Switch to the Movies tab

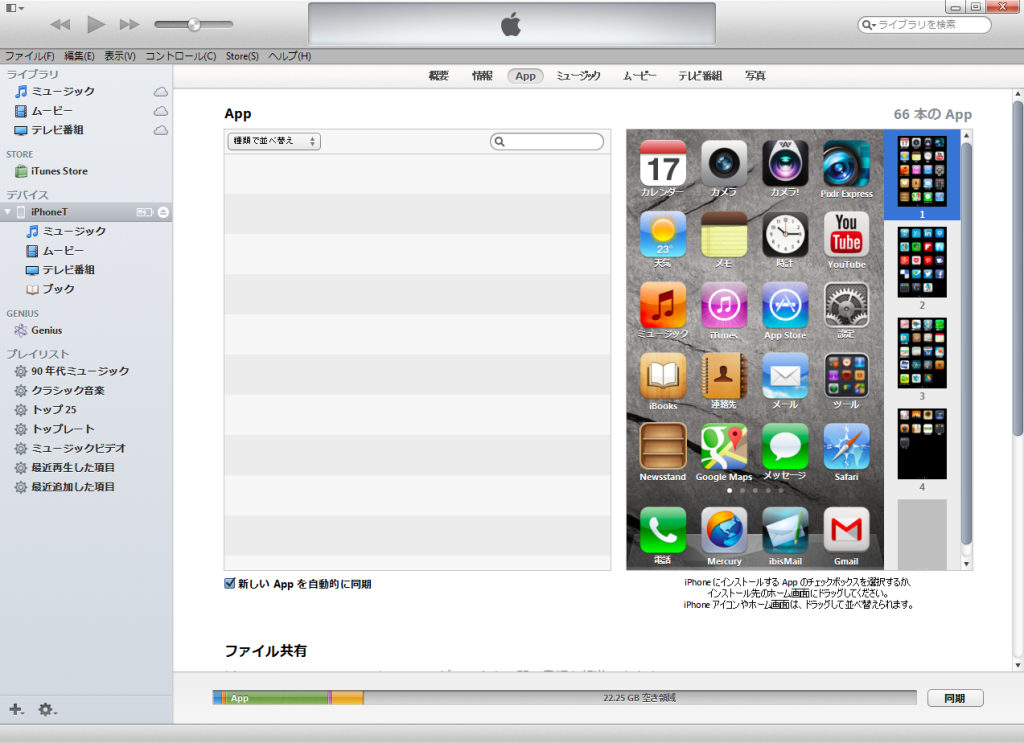(639, 76)
